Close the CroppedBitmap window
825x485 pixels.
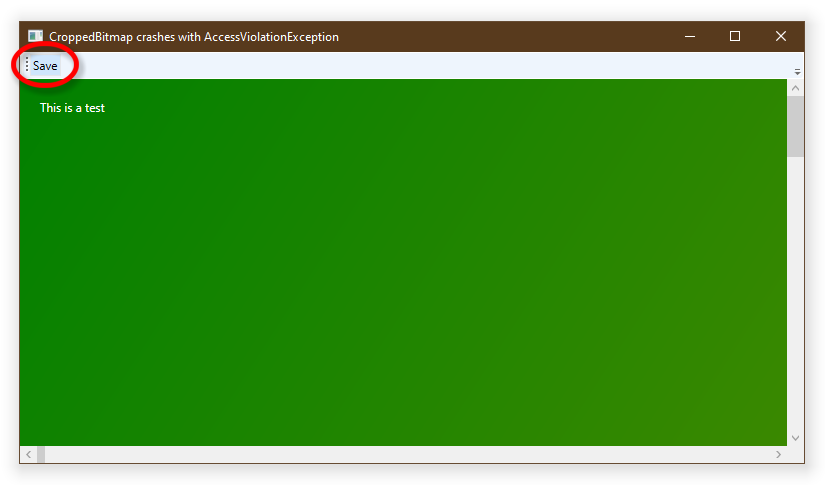(x=781, y=36)
